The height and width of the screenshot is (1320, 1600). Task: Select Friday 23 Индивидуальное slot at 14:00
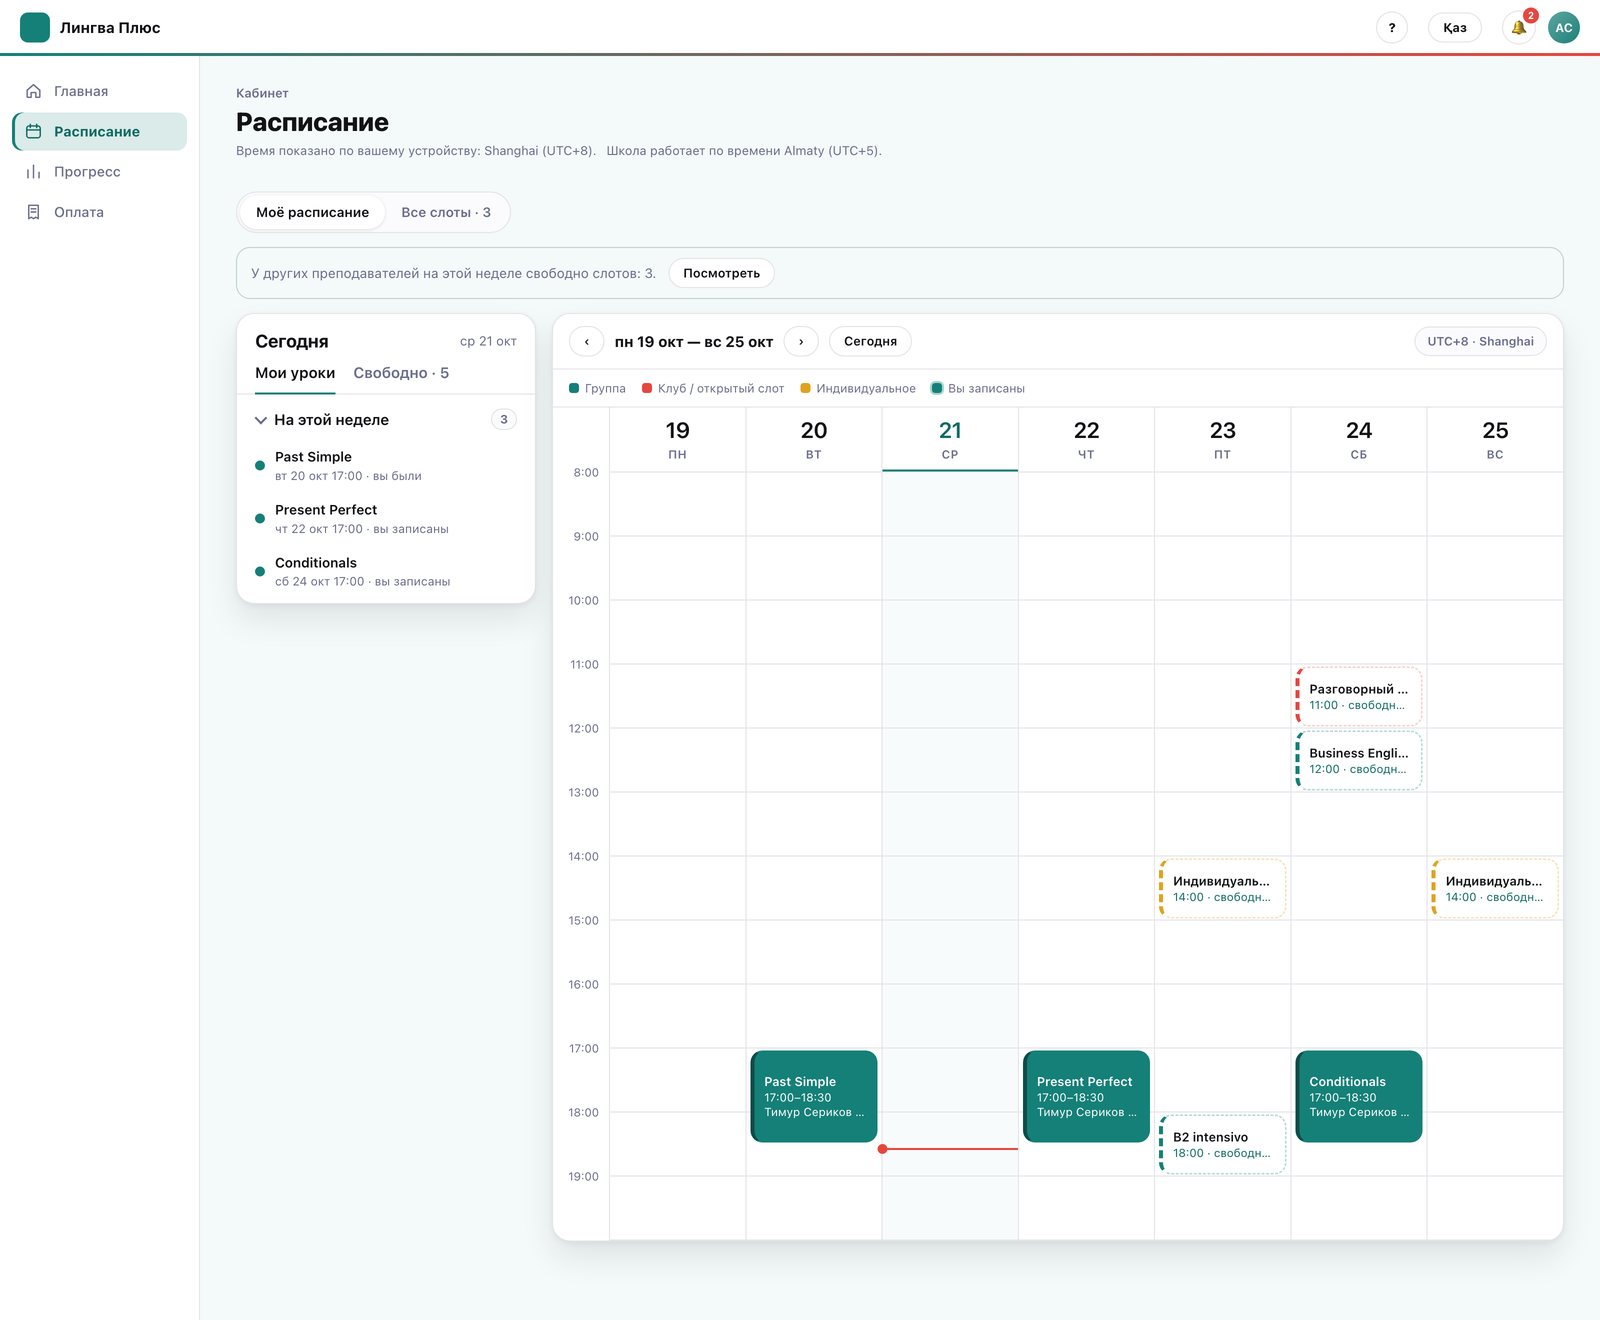coord(1222,888)
